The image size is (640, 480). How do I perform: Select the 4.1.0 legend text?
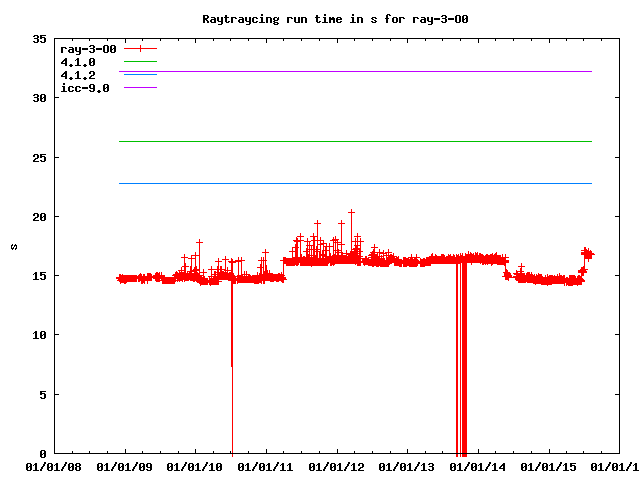[78, 62]
